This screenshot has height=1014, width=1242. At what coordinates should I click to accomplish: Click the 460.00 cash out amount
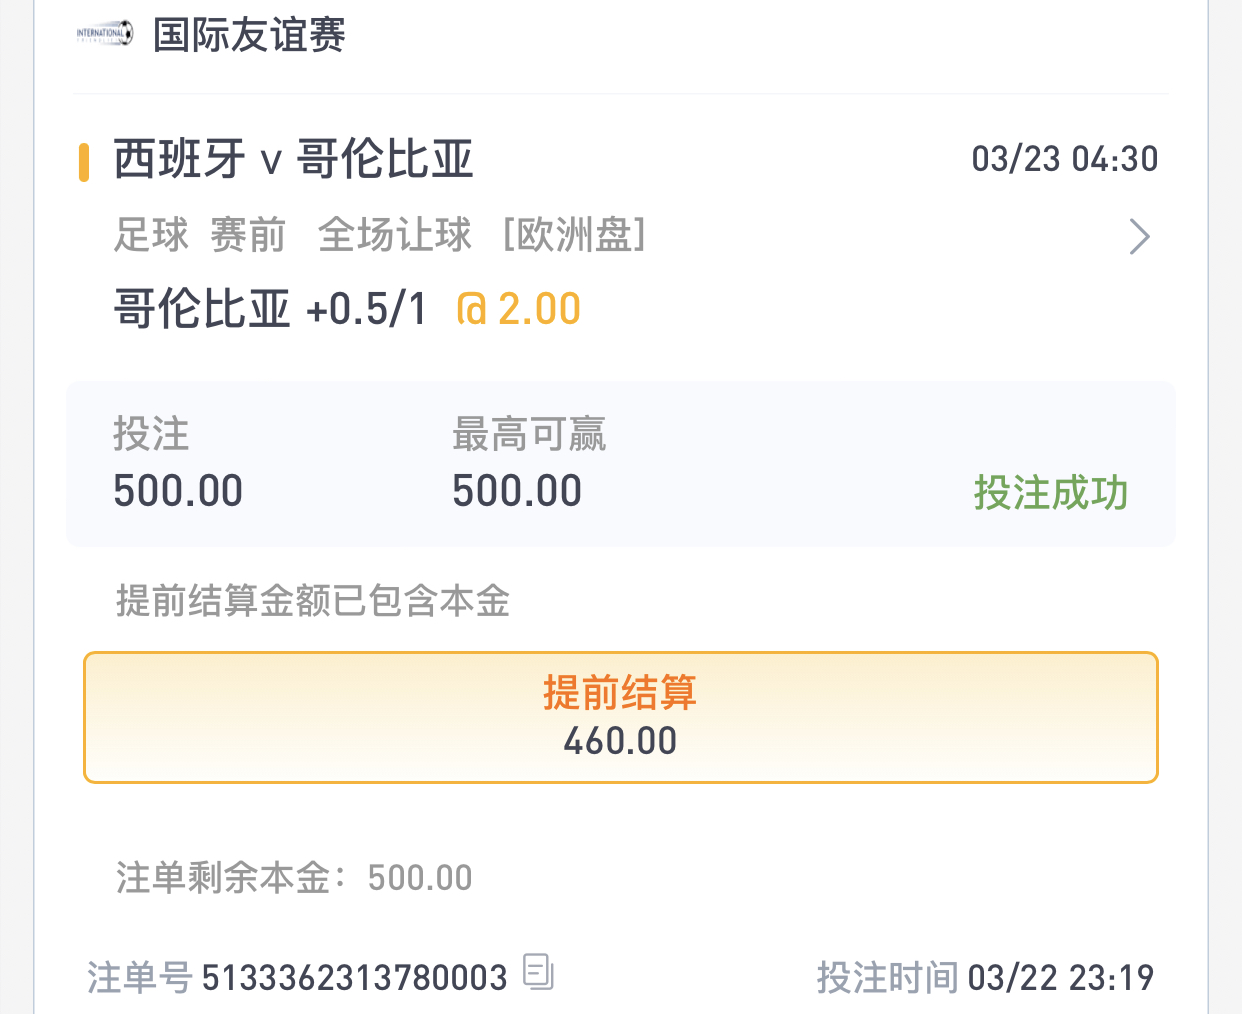[x=620, y=741]
